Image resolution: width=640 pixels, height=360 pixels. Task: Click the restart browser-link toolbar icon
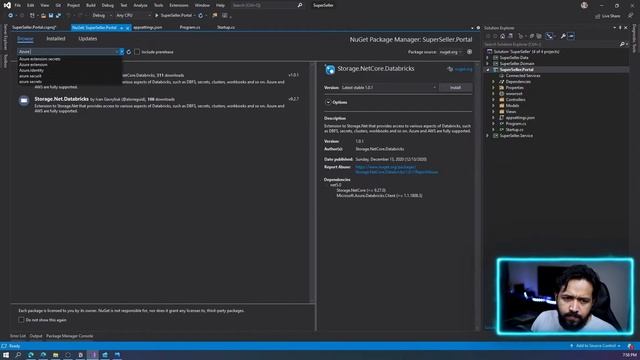point(200,16)
